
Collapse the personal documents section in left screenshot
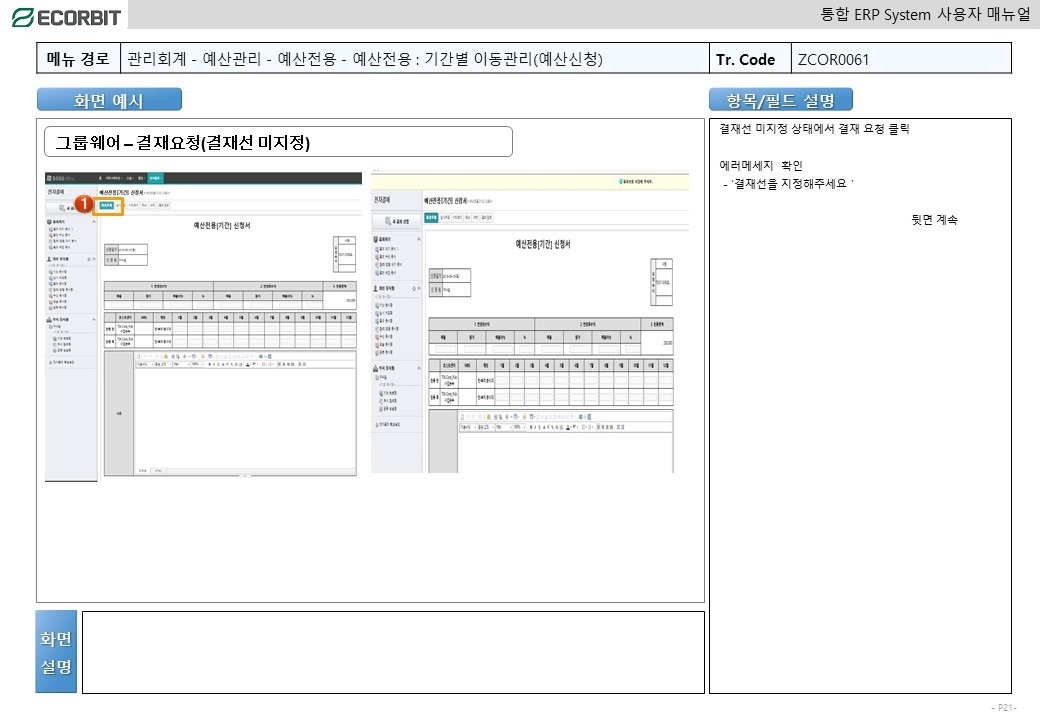pos(94,258)
